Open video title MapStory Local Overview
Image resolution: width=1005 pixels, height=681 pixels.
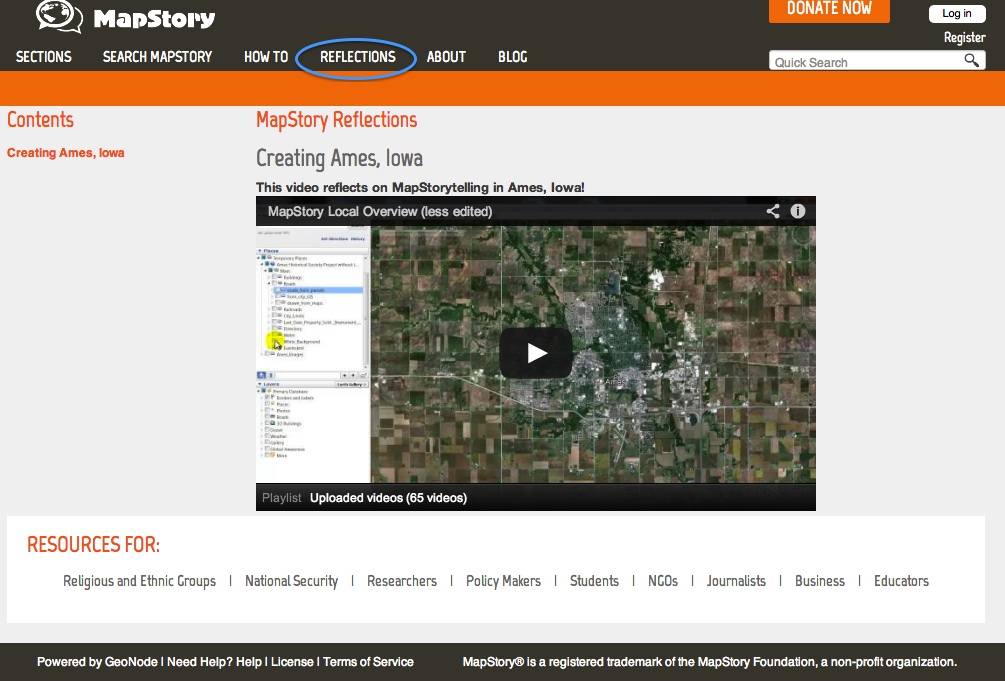pos(380,212)
